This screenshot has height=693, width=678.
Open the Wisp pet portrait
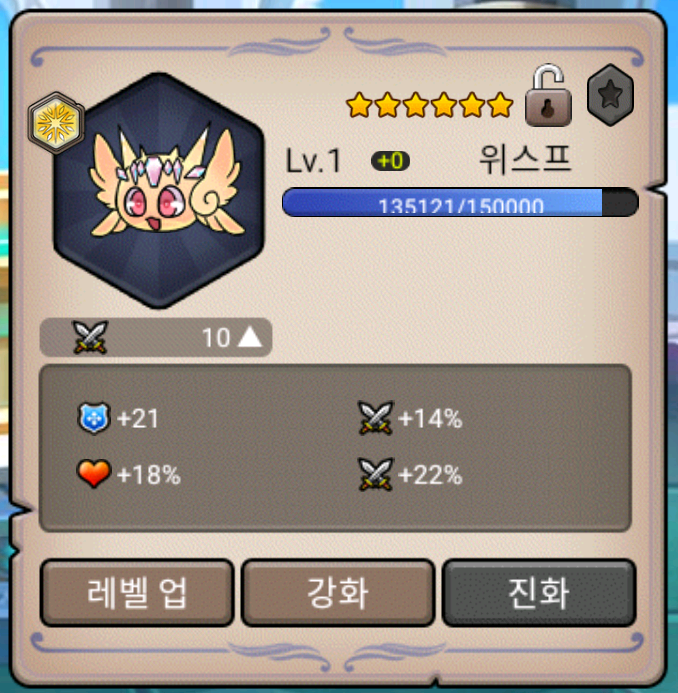[159, 190]
